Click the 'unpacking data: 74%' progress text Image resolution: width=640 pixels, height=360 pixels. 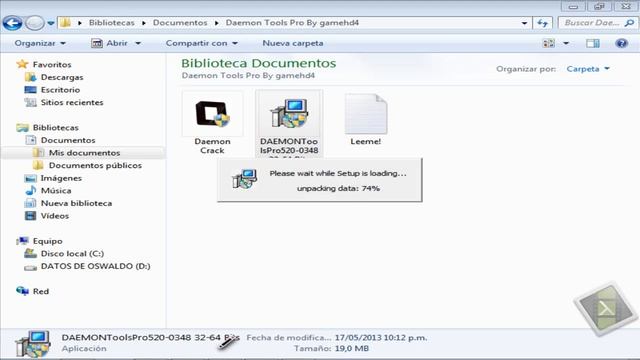338,189
